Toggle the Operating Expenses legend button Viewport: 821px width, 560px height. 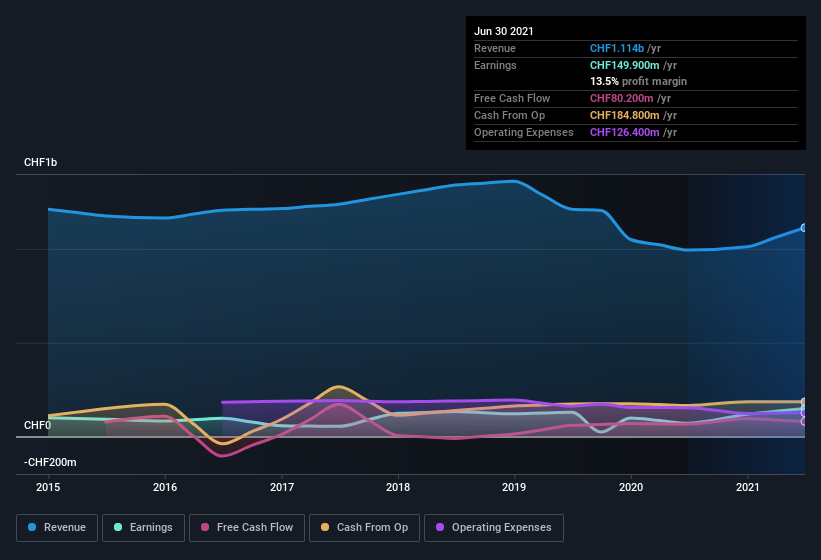[x=494, y=528]
